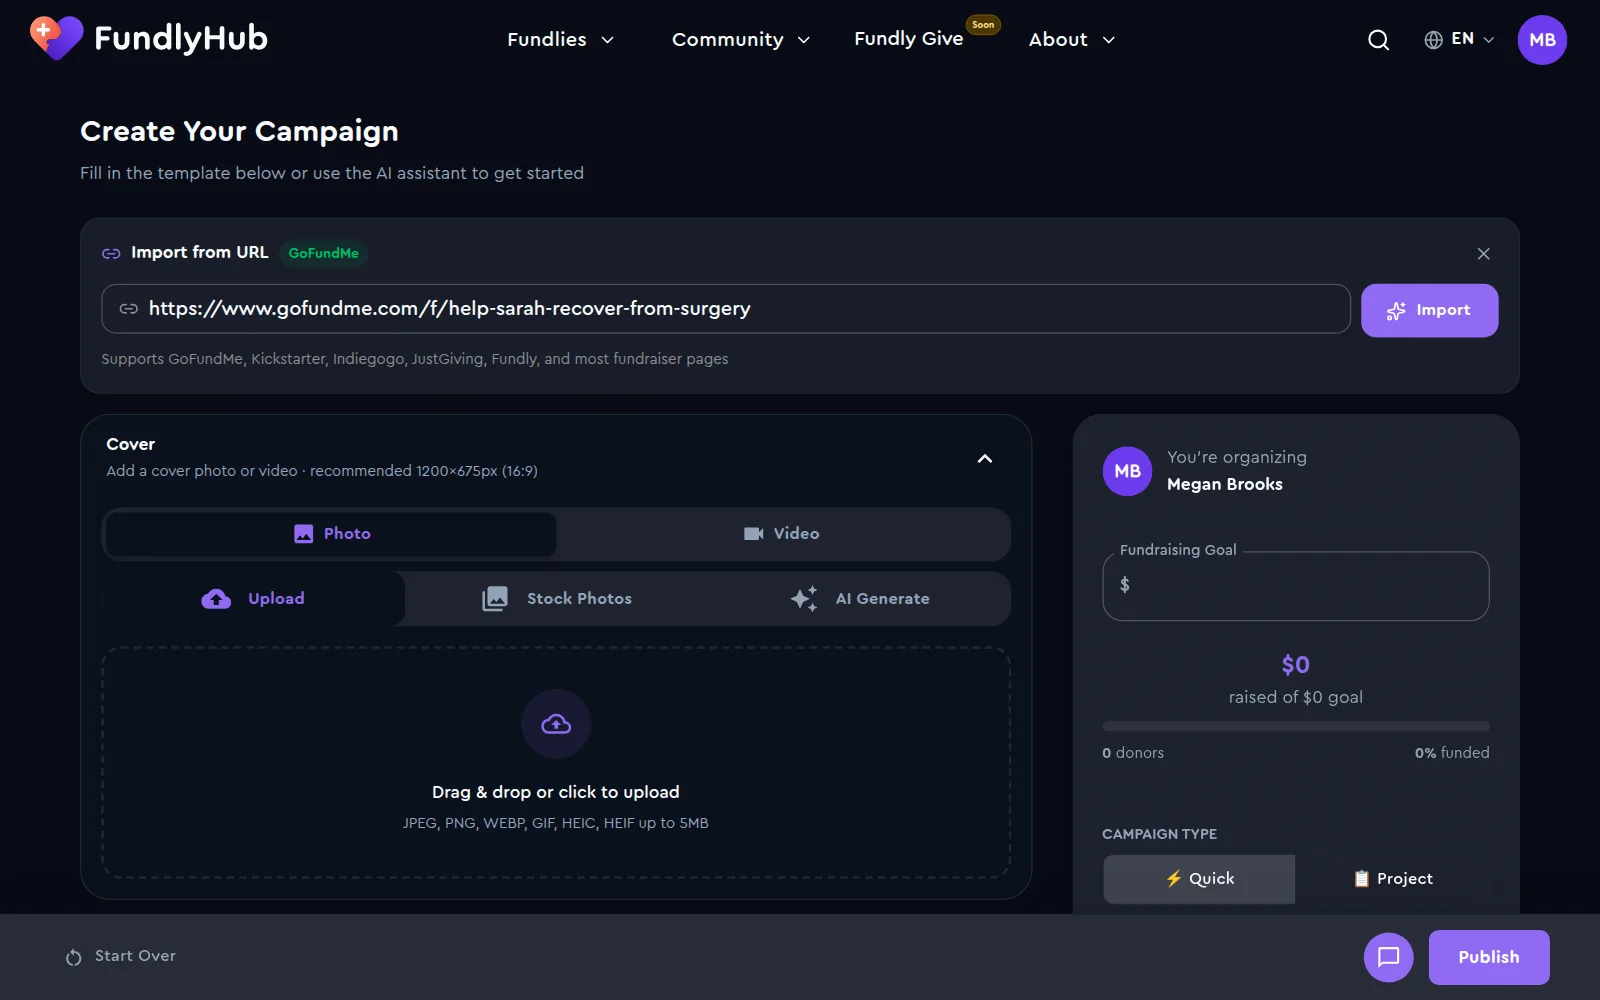
Task: Select the Project campaign type
Action: (x=1392, y=879)
